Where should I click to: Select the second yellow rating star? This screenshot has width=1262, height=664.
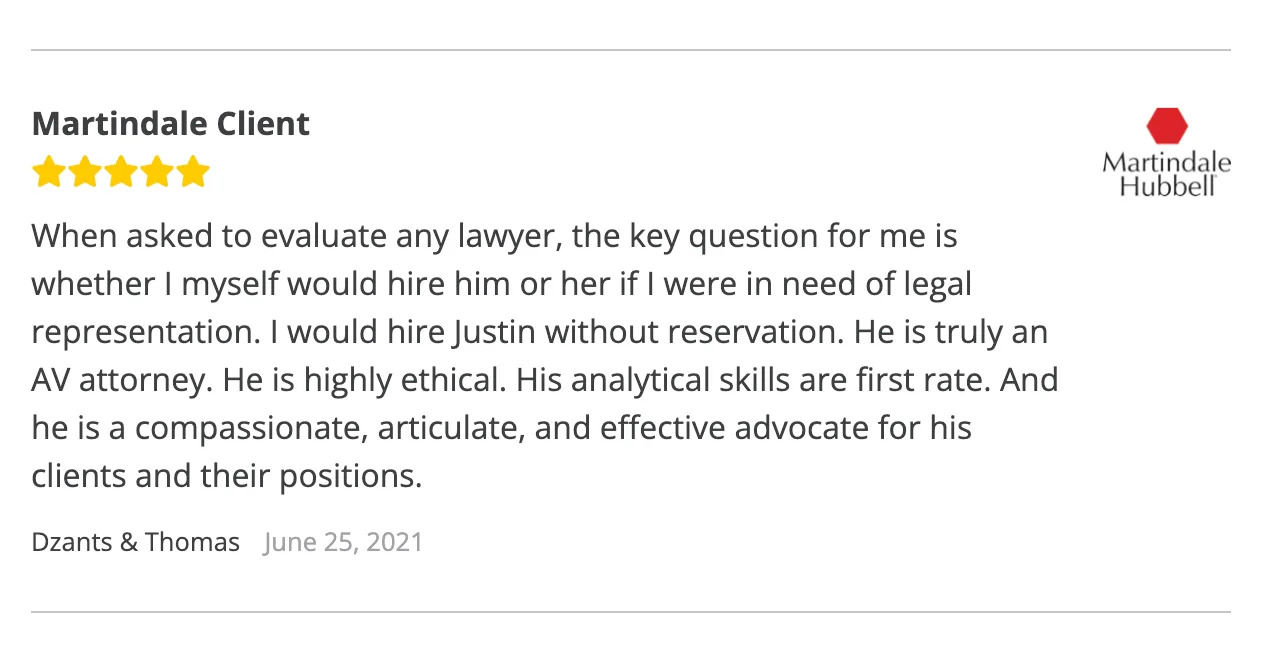(x=84, y=172)
